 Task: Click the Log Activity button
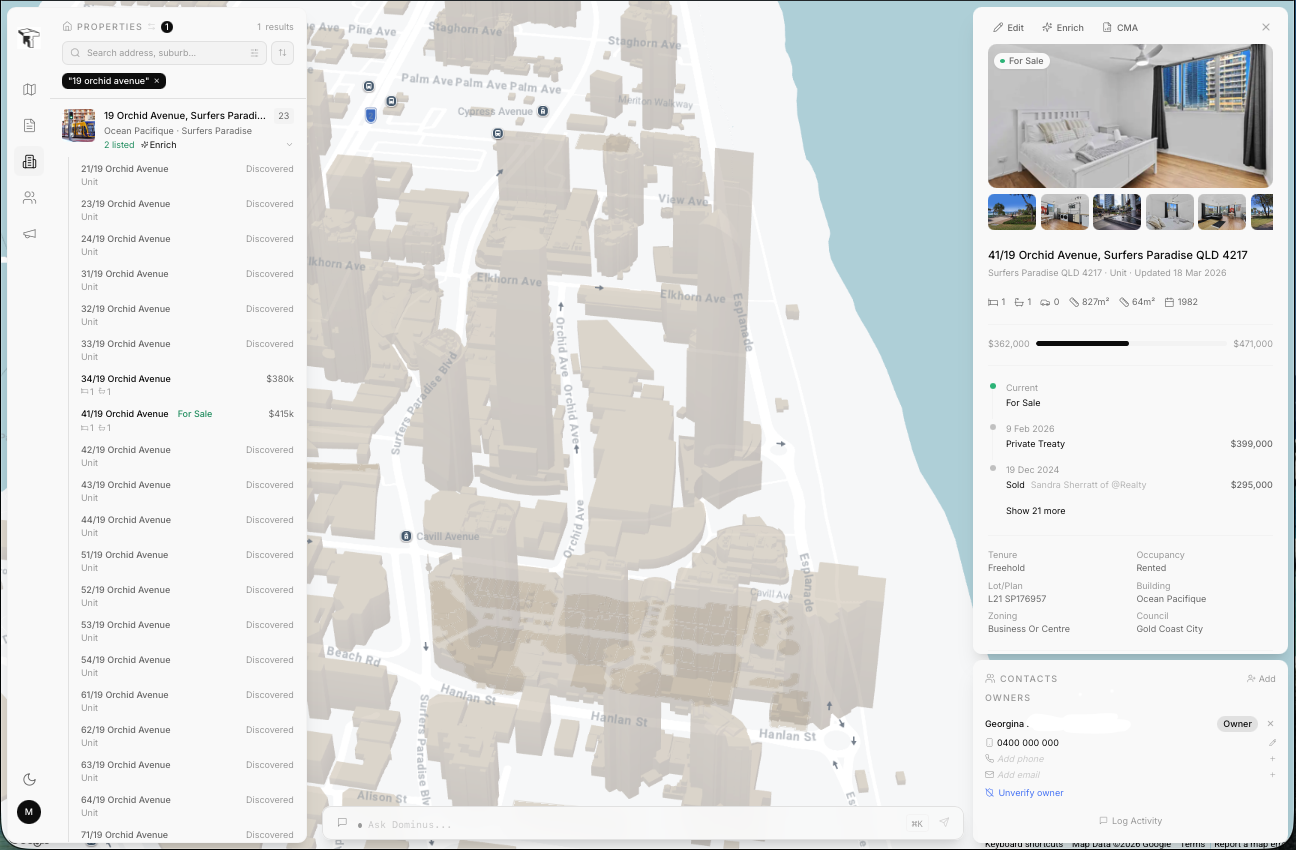click(x=1130, y=821)
